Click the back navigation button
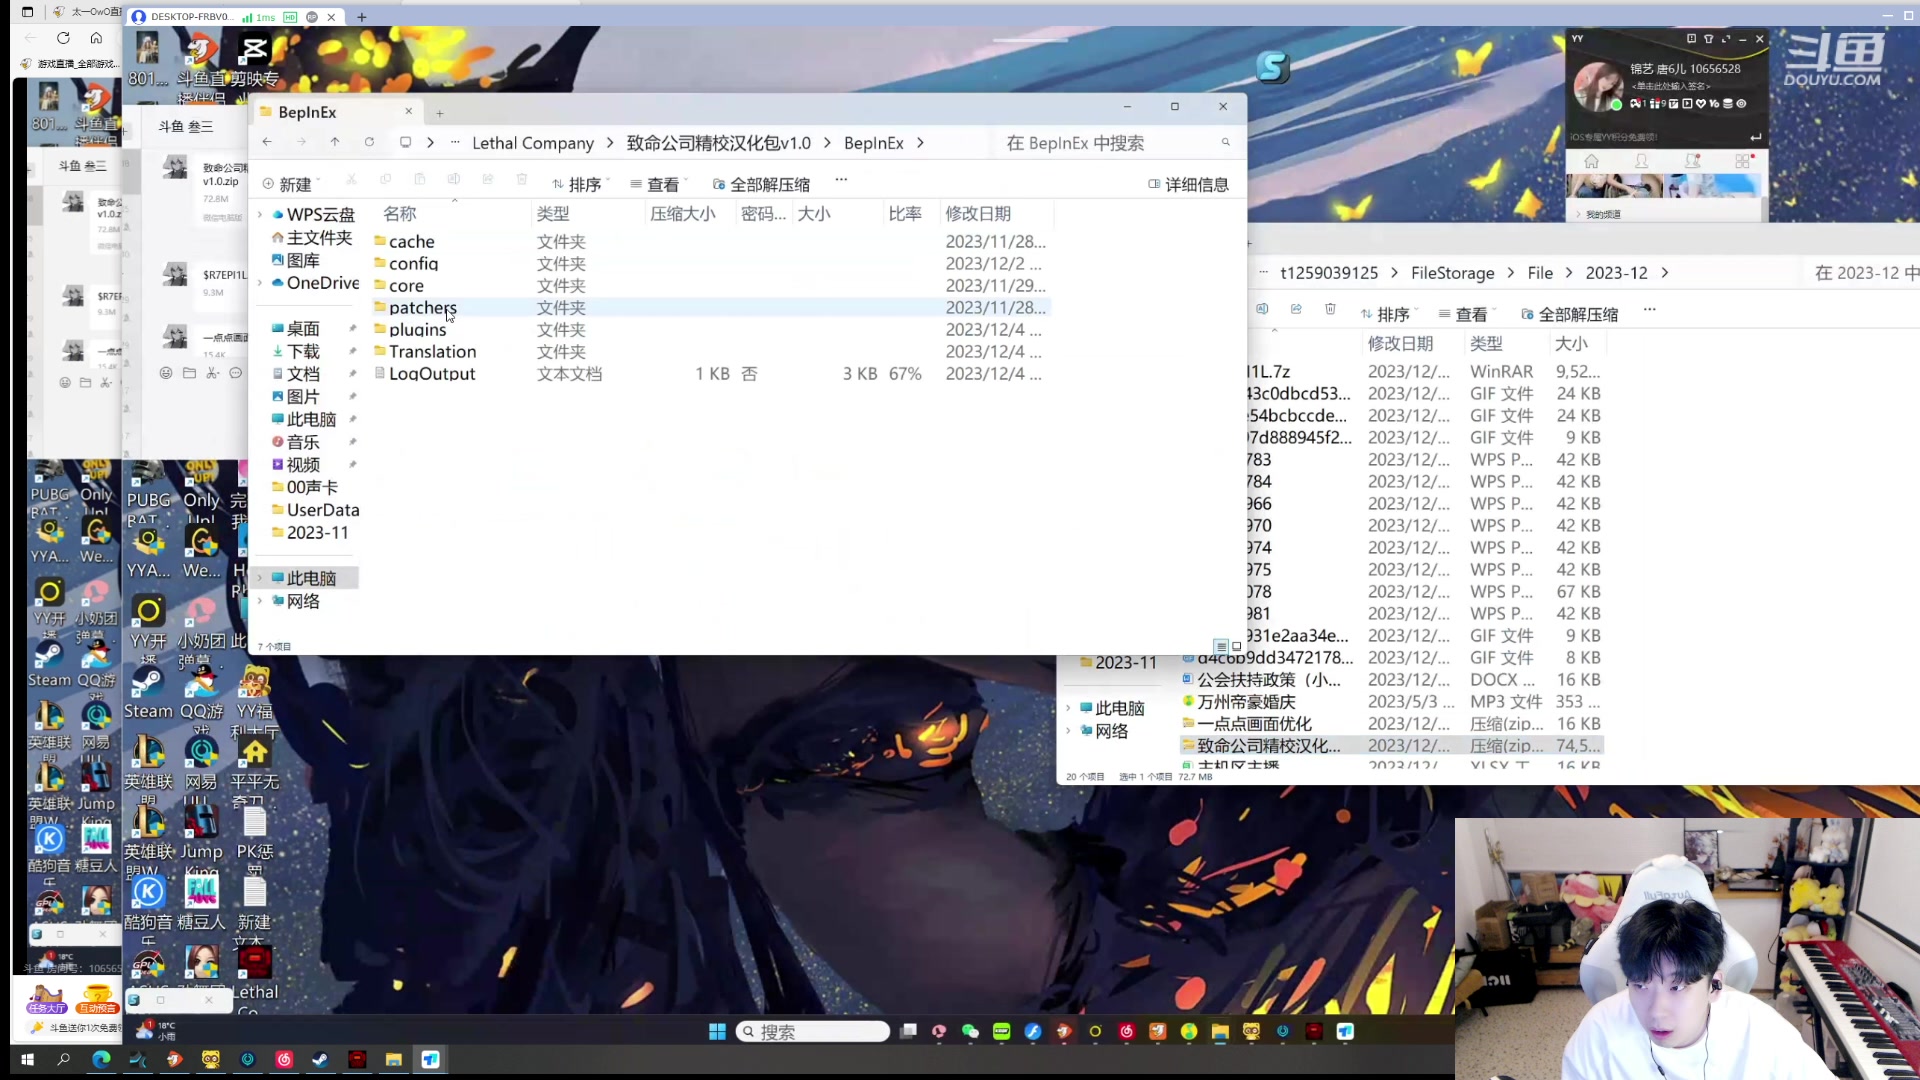The image size is (1920, 1080). tap(267, 142)
